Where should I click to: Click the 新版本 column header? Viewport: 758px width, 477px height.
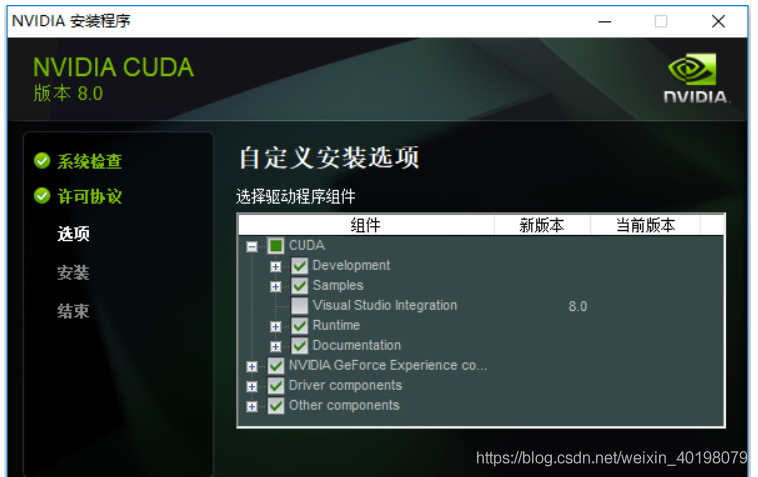[x=542, y=225]
